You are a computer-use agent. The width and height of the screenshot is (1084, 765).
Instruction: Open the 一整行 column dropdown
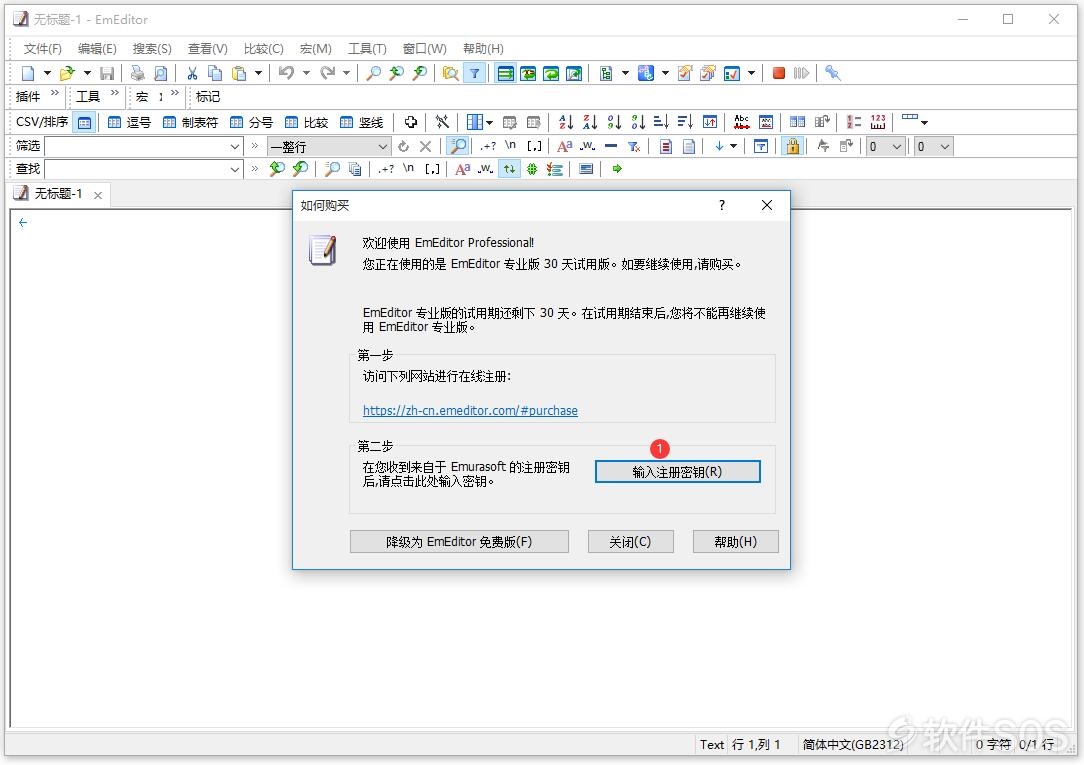[x=382, y=147]
